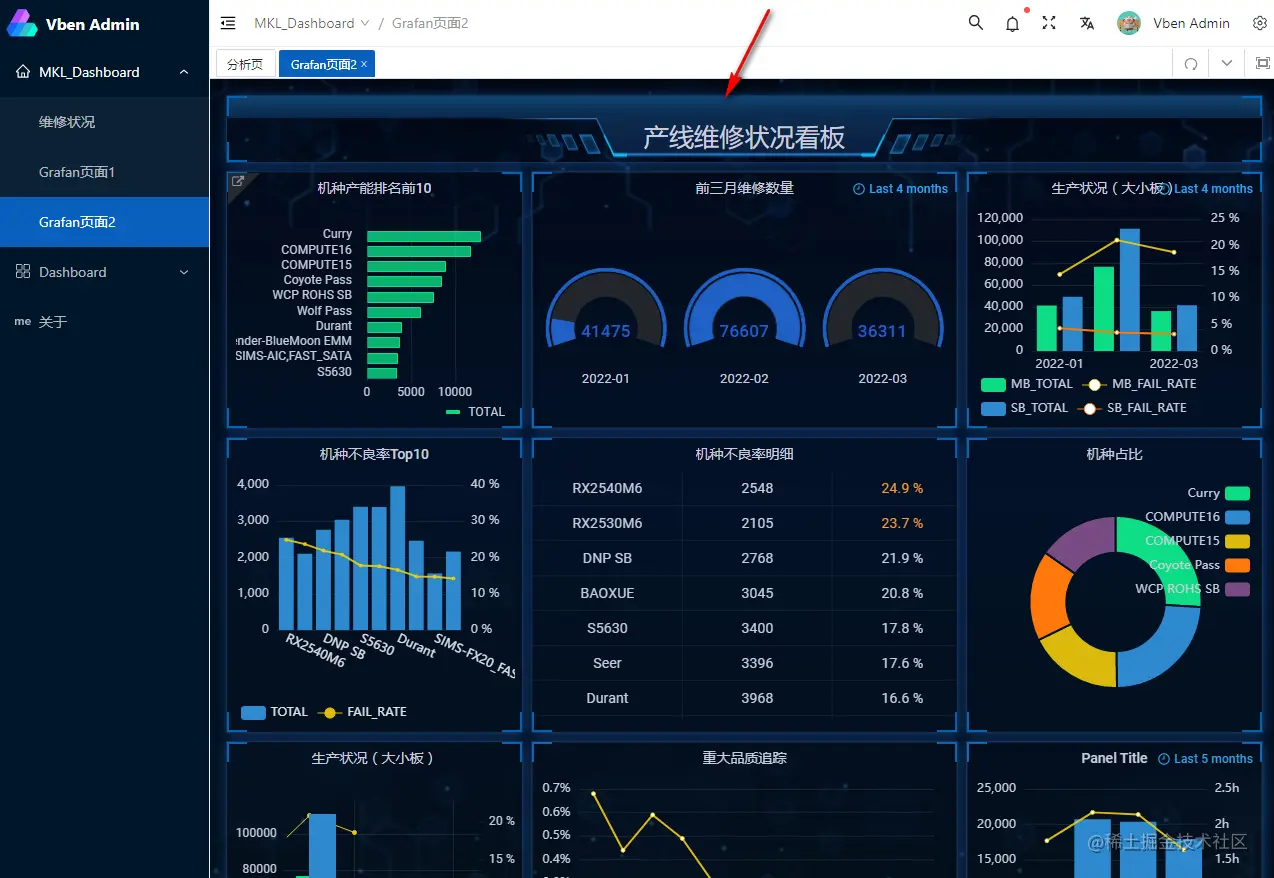Viewport: 1274px width, 878px height.
Task: Click clock icon beside Last 4 months in 前三月维修数量
Action: click(x=858, y=188)
